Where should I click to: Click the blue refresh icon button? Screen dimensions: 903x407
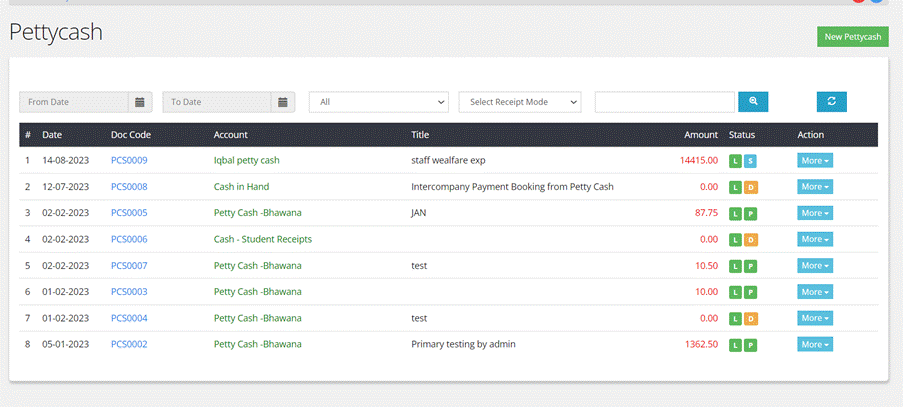coord(831,102)
